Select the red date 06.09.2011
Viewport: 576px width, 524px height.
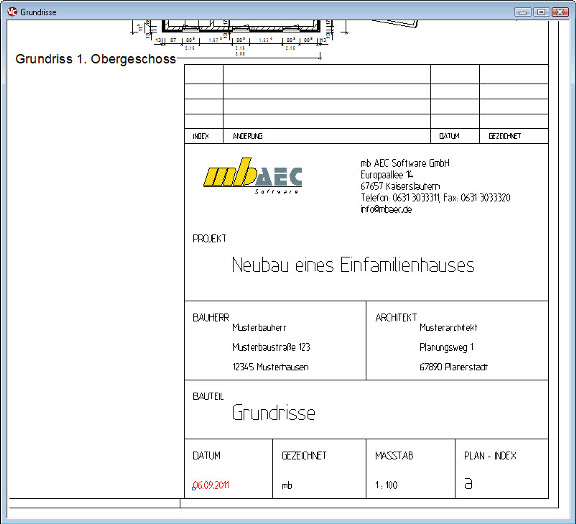pyautogui.click(x=211, y=485)
